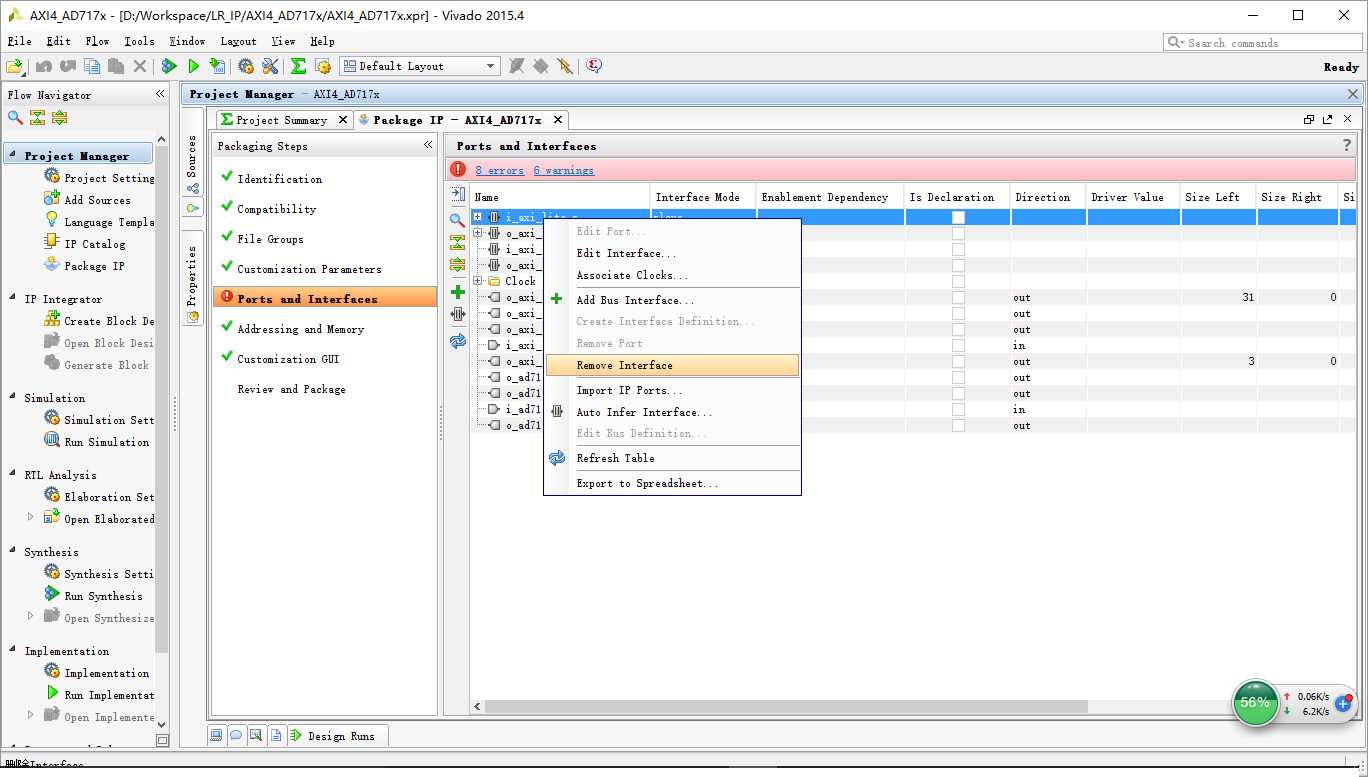This screenshot has width=1368, height=777.
Task: Click the ports table collapse all icon
Action: tap(457, 242)
